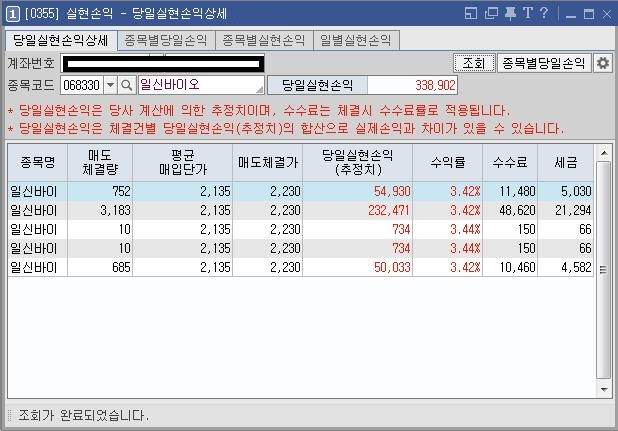Maximize the 0355 window

tap(589, 14)
